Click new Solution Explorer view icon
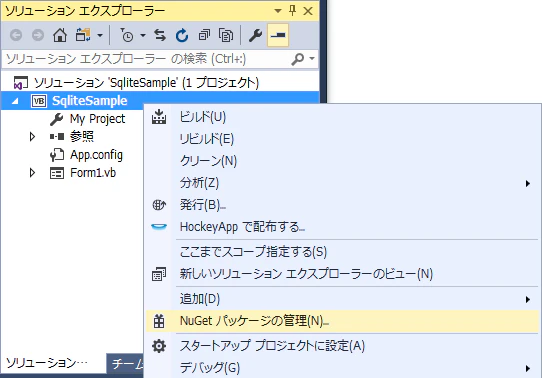 [x=159, y=274]
